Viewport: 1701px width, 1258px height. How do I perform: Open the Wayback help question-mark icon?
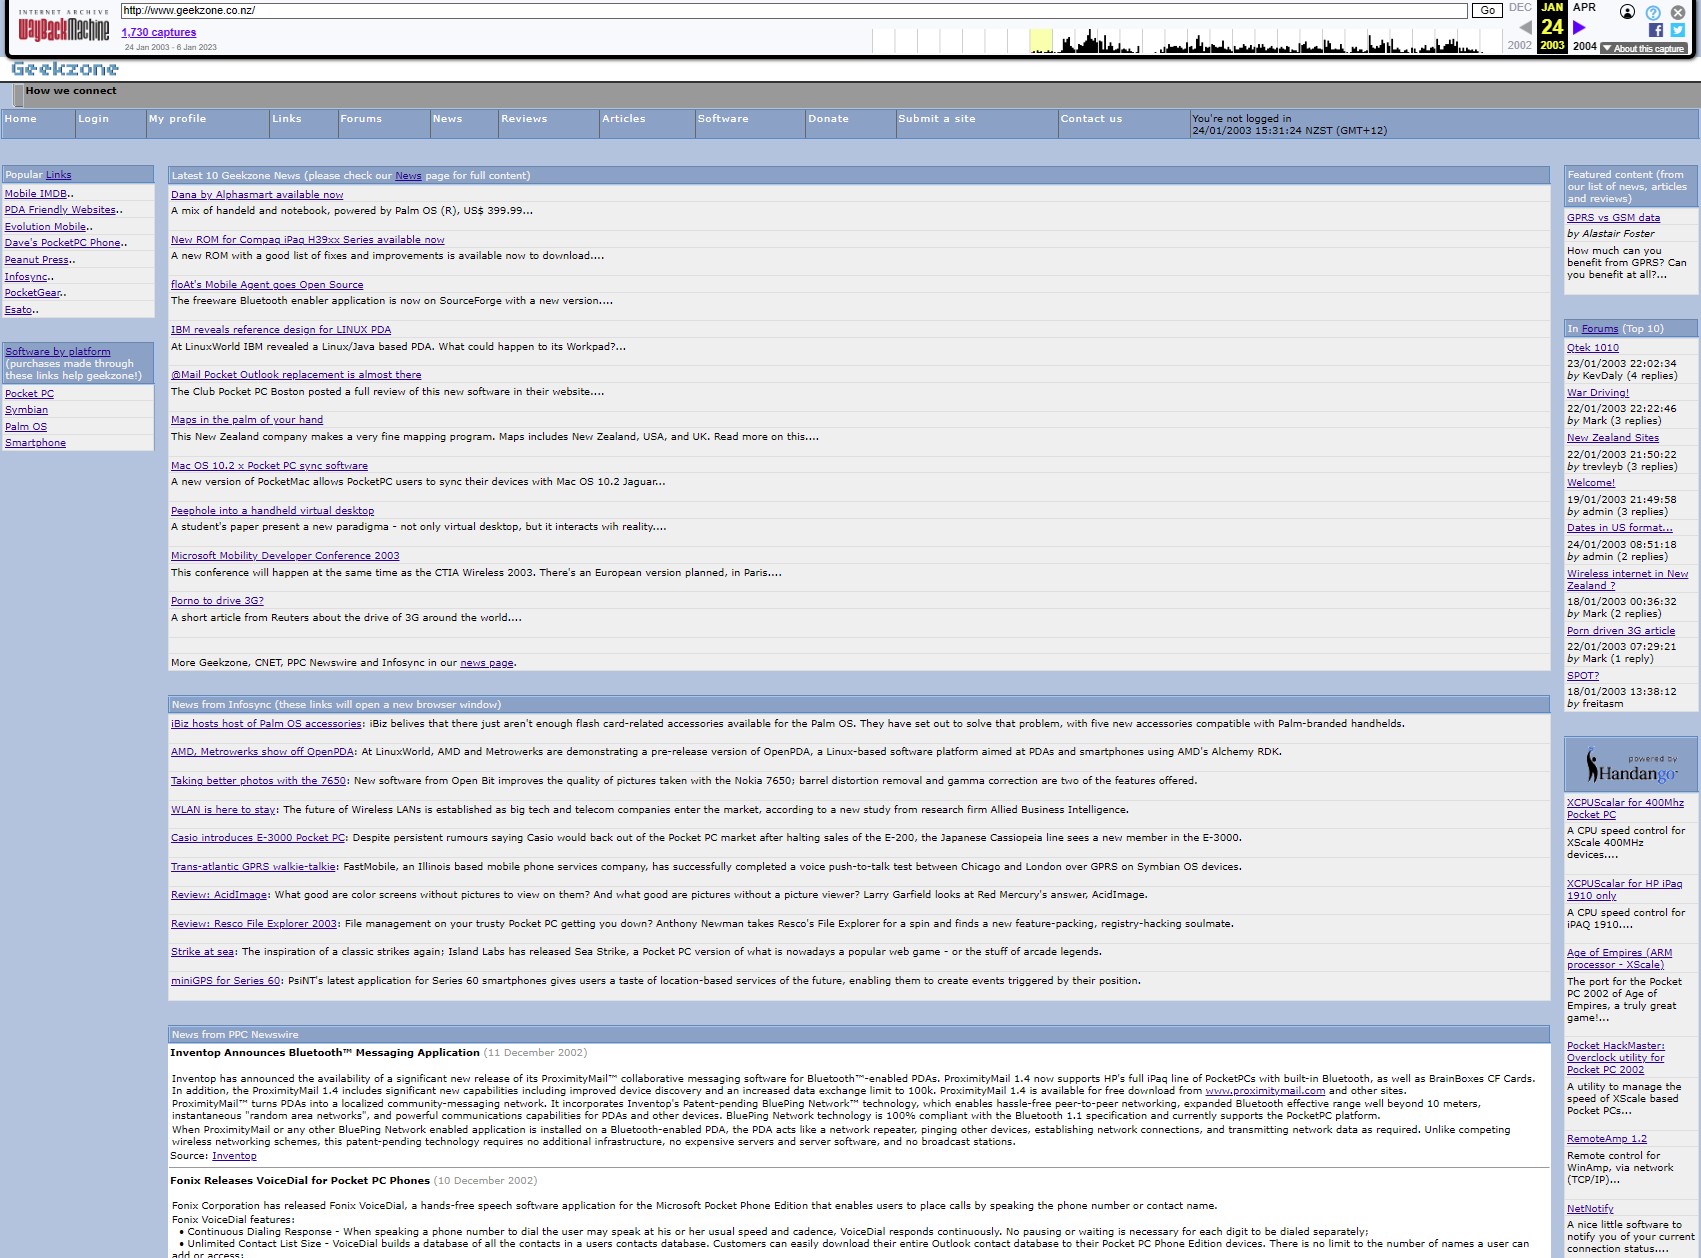(1653, 12)
